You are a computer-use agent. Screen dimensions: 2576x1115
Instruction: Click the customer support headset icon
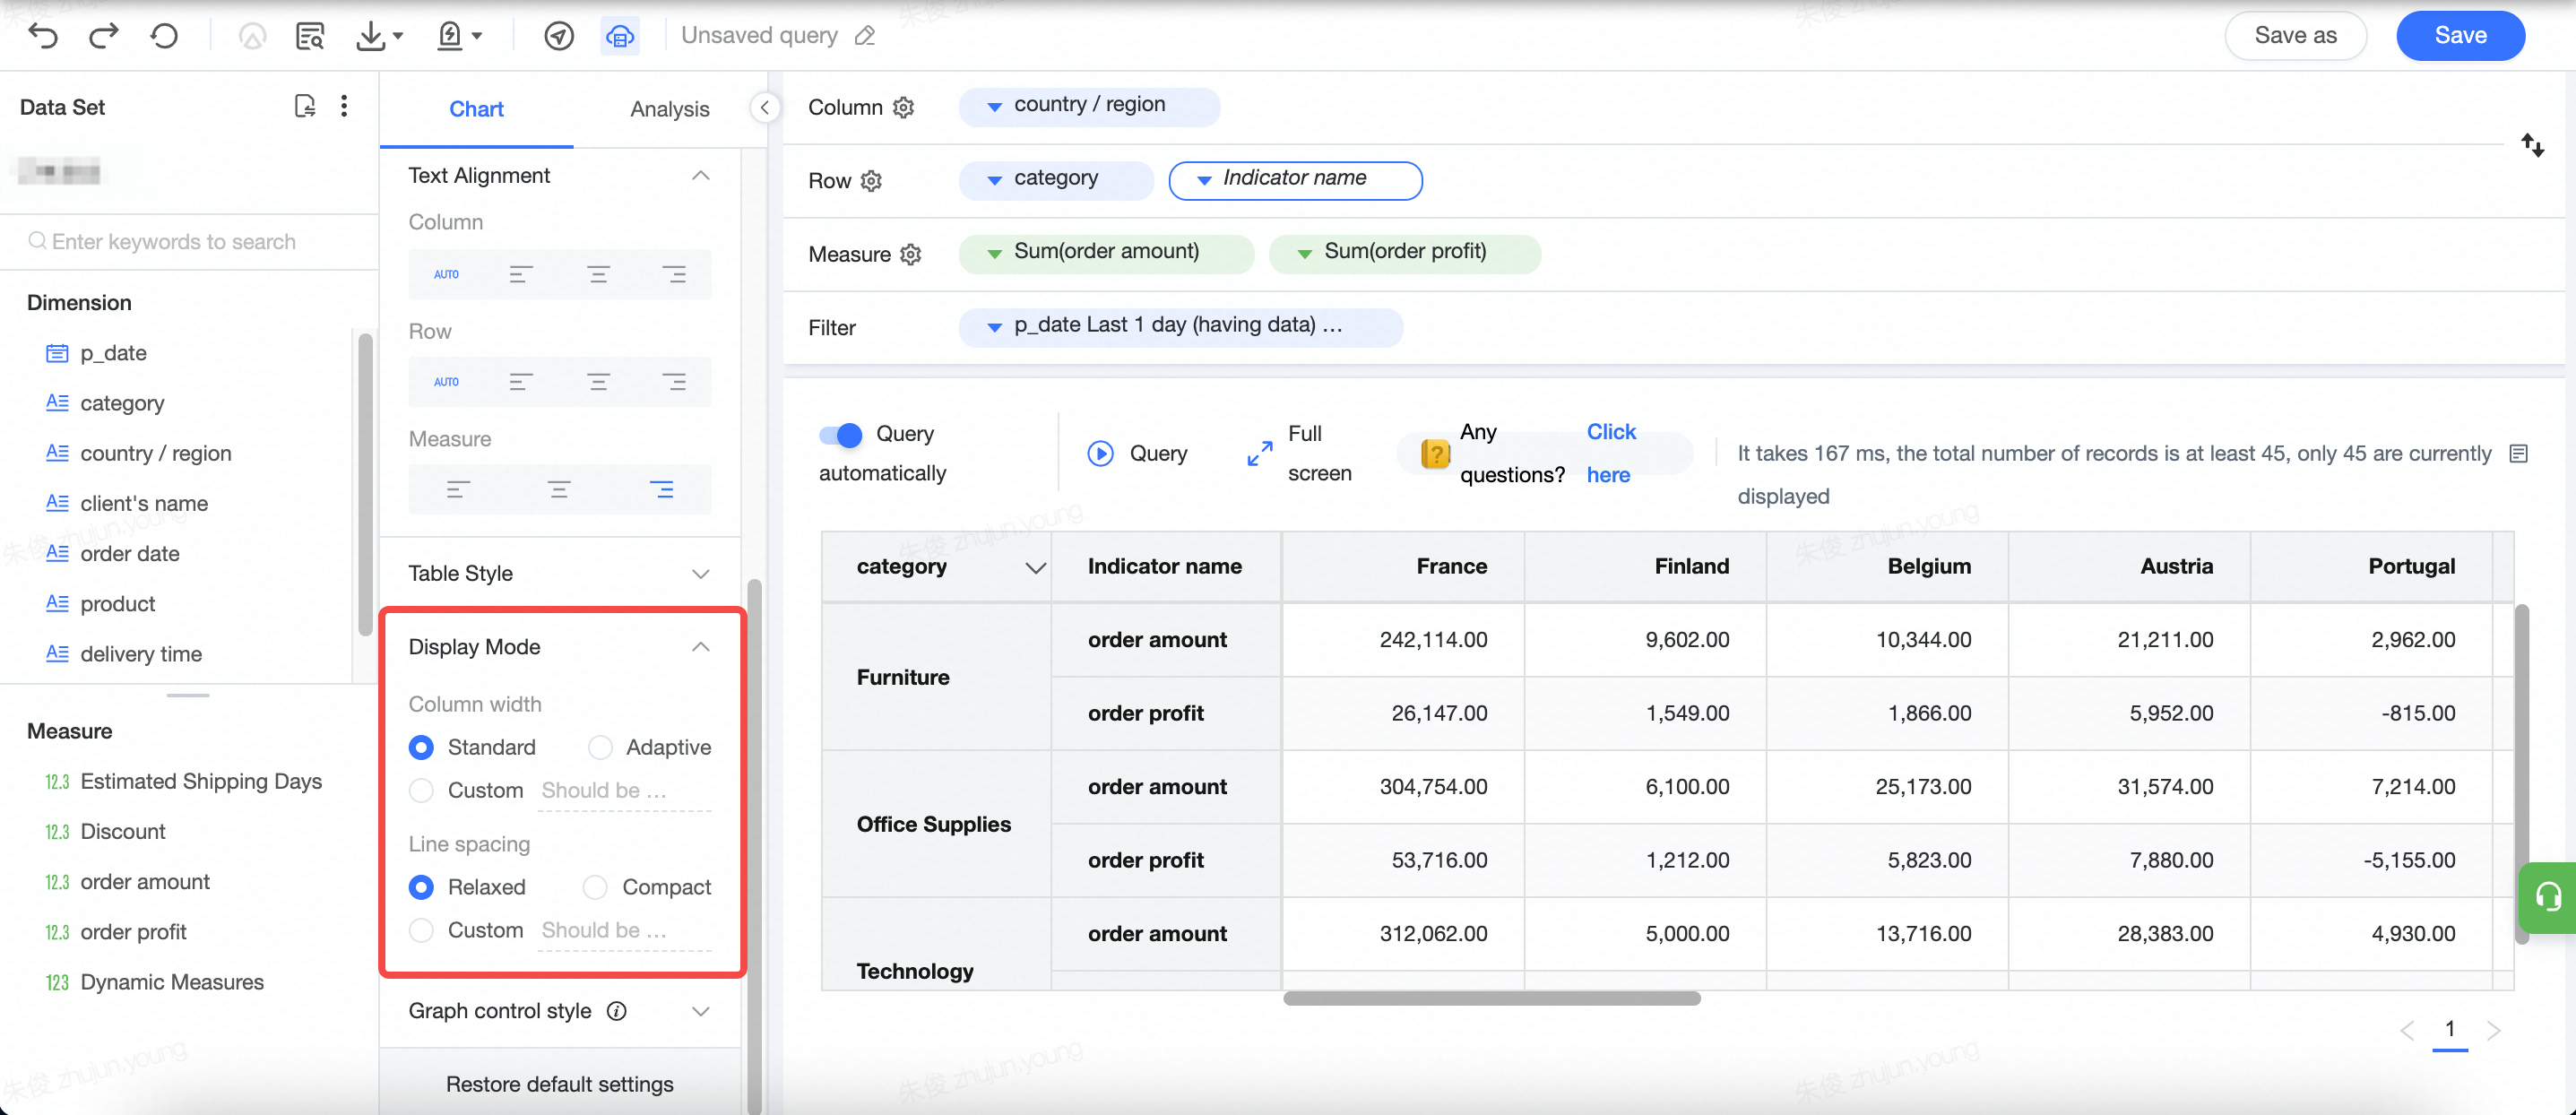[2548, 897]
